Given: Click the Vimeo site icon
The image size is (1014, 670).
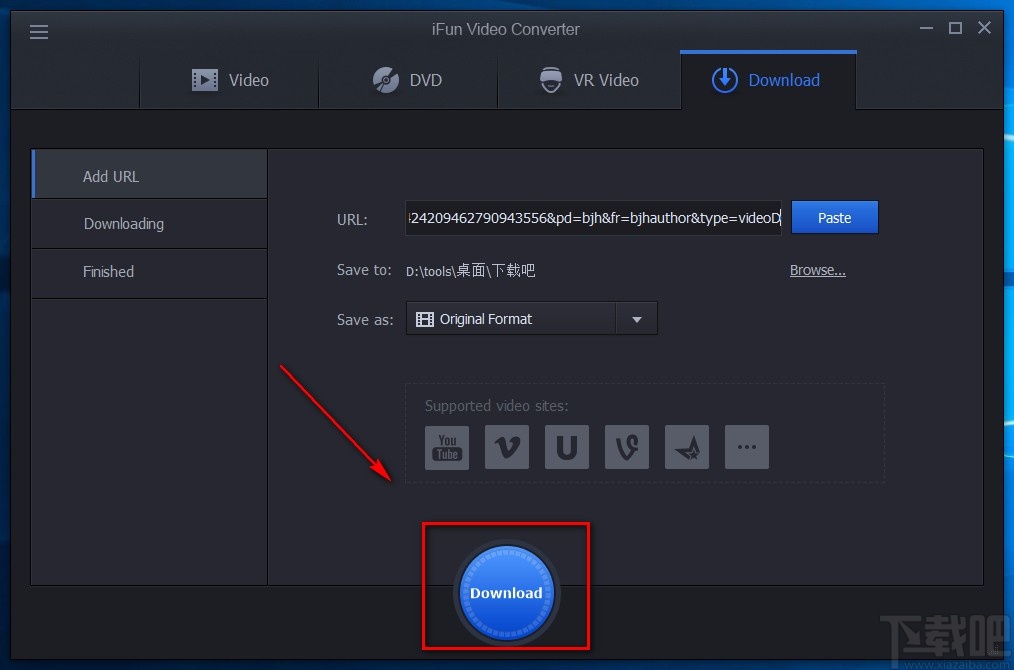Looking at the screenshot, I should [507, 447].
